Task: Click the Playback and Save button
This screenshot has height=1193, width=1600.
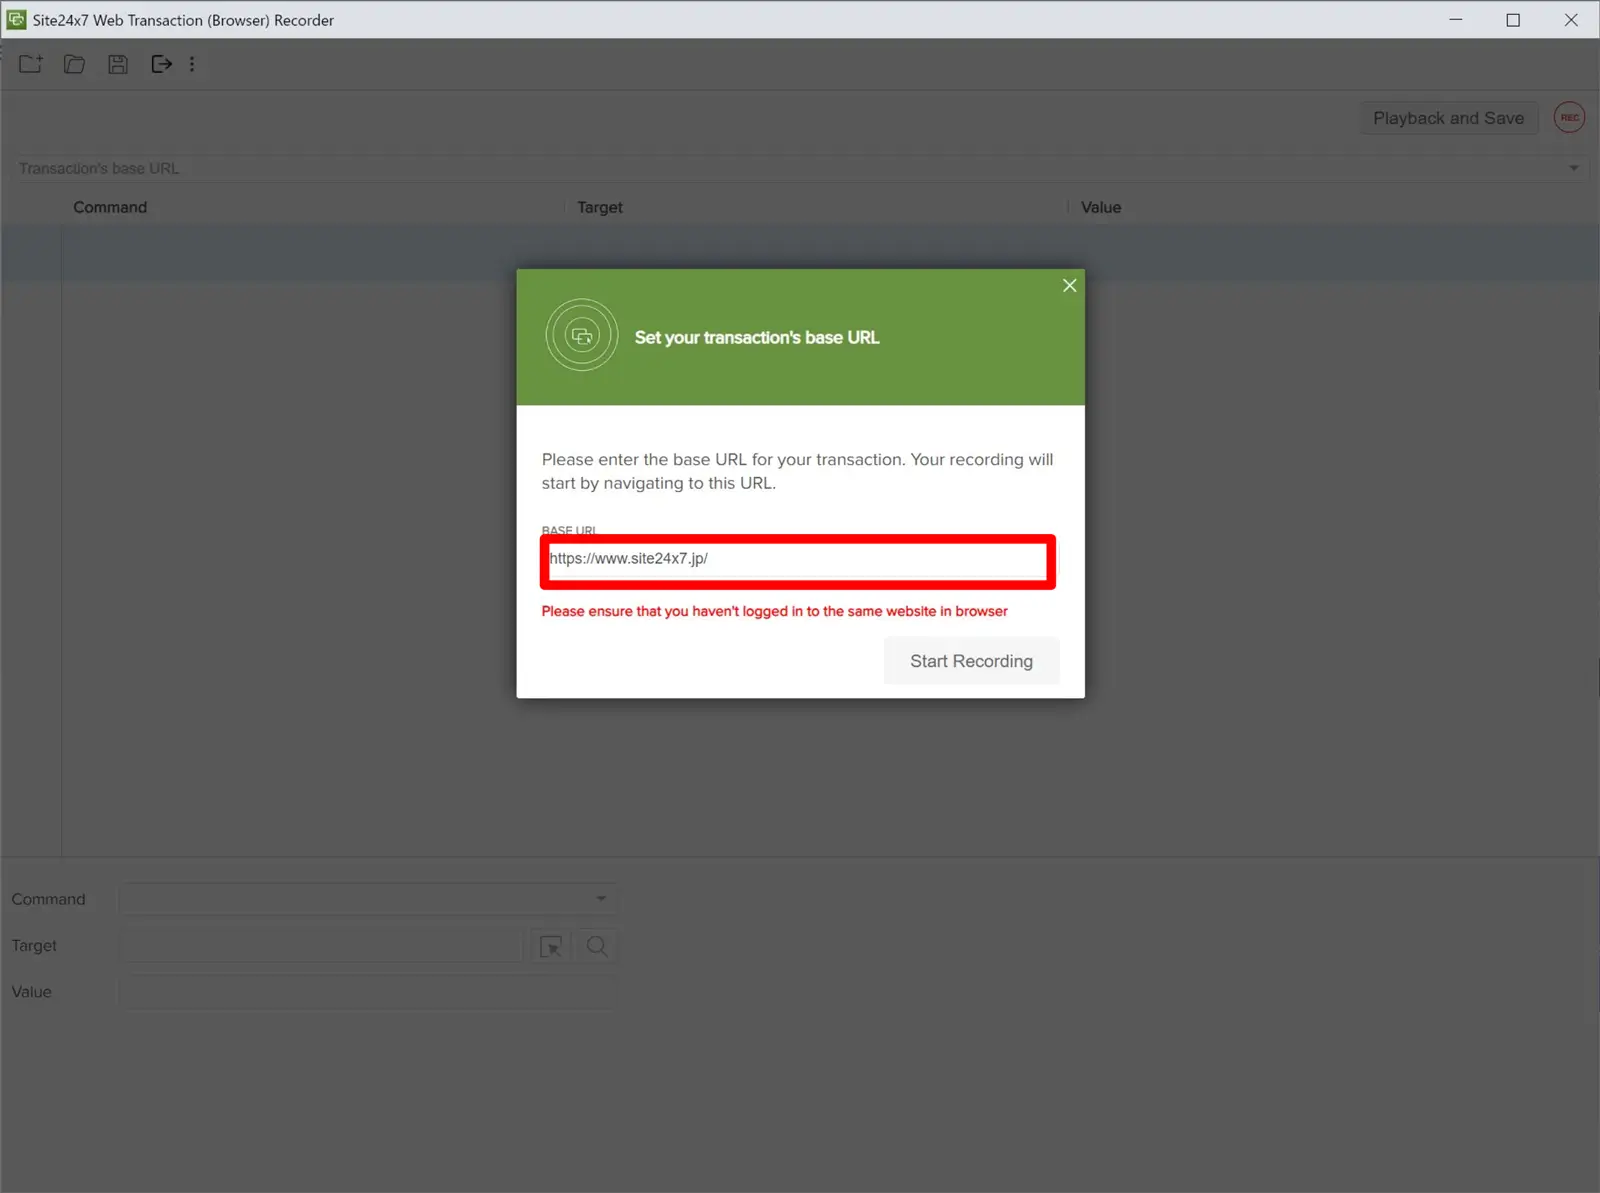Action: click(x=1448, y=118)
